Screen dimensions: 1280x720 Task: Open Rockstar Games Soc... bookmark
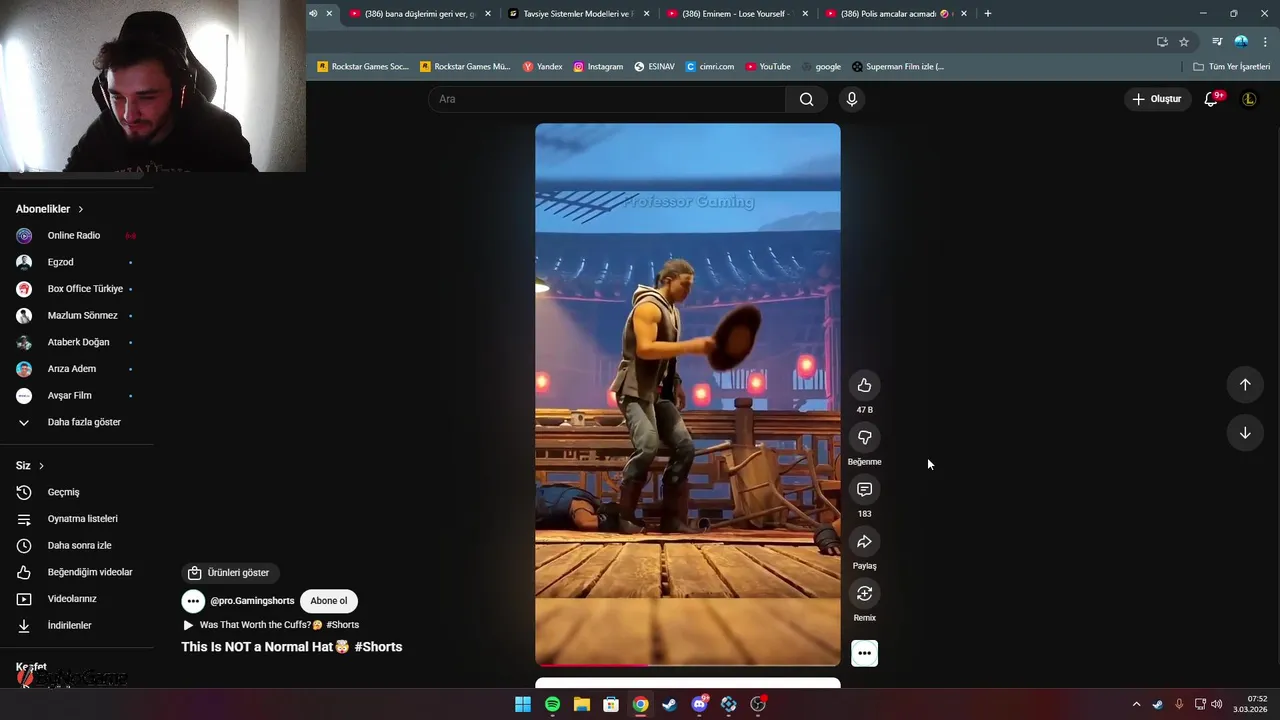tap(363, 67)
